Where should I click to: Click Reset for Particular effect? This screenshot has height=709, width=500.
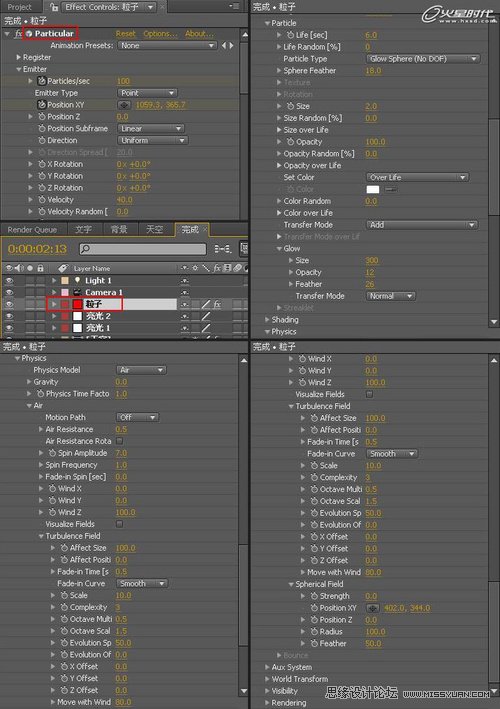(x=125, y=33)
